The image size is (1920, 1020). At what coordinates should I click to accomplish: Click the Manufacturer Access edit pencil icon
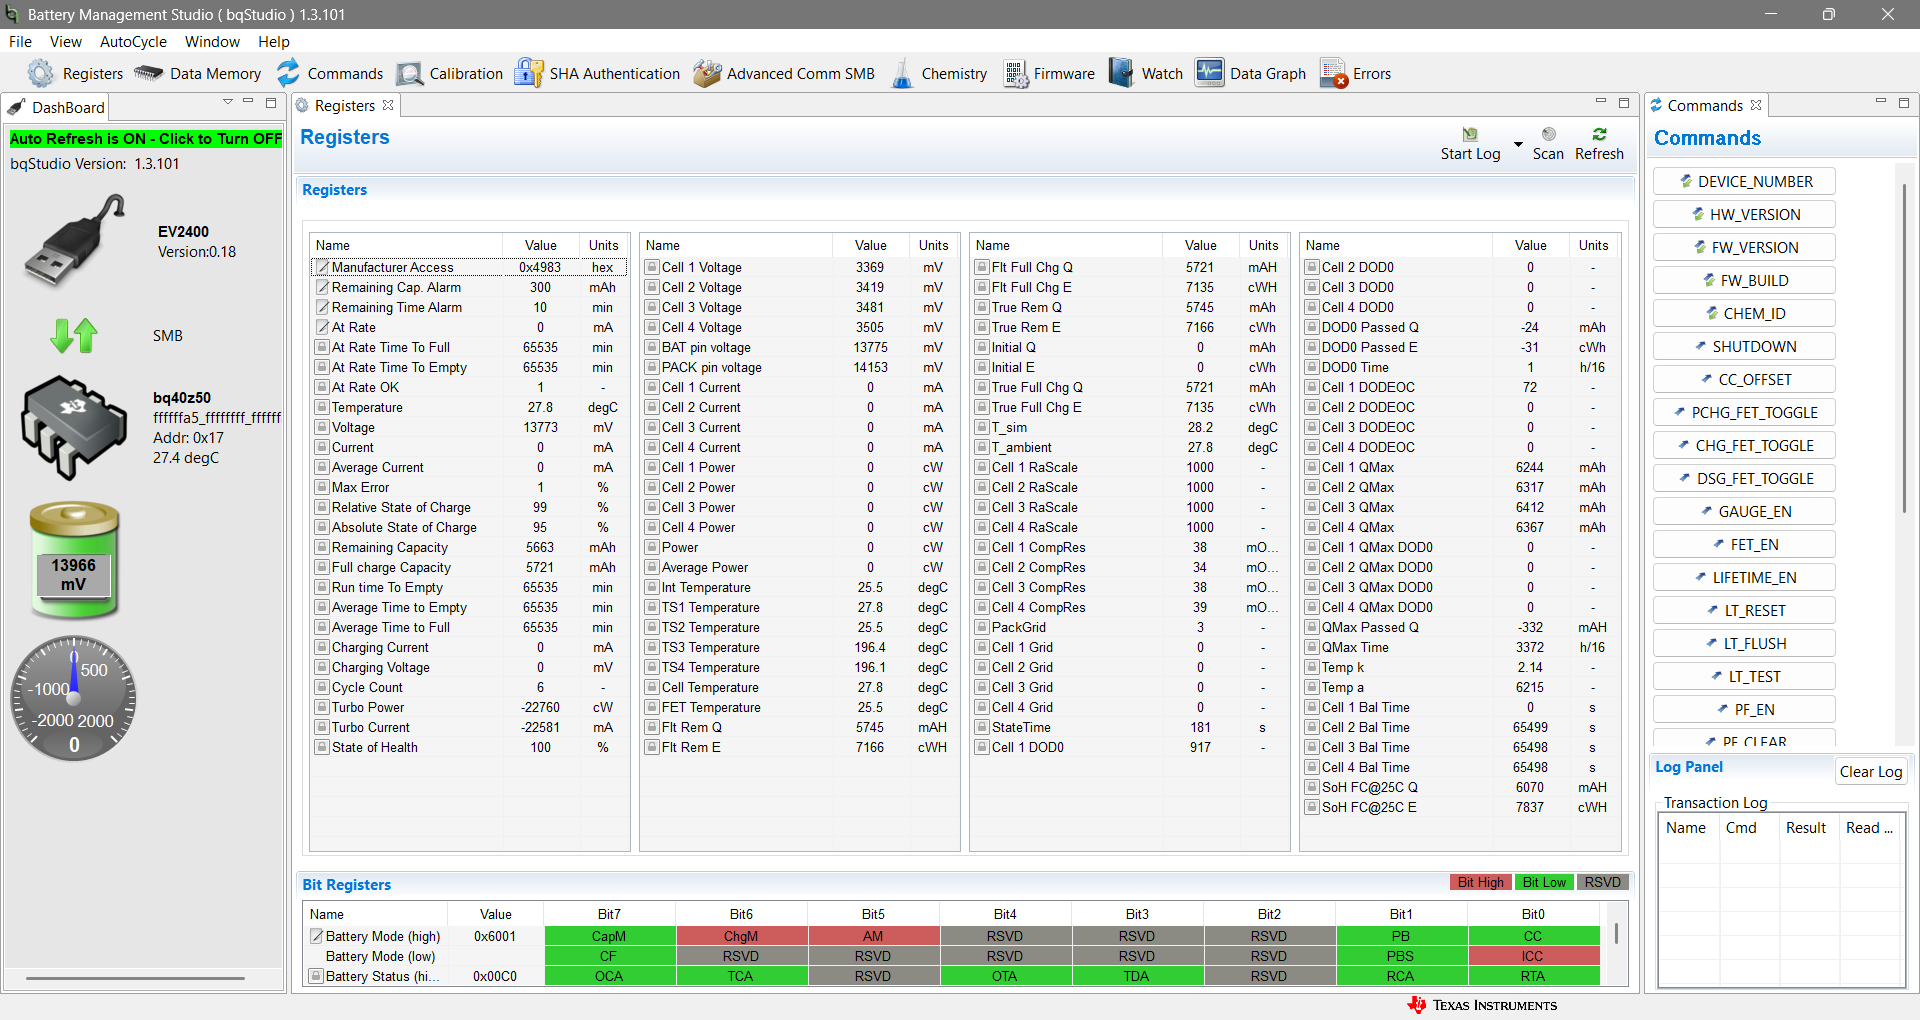pos(322,267)
